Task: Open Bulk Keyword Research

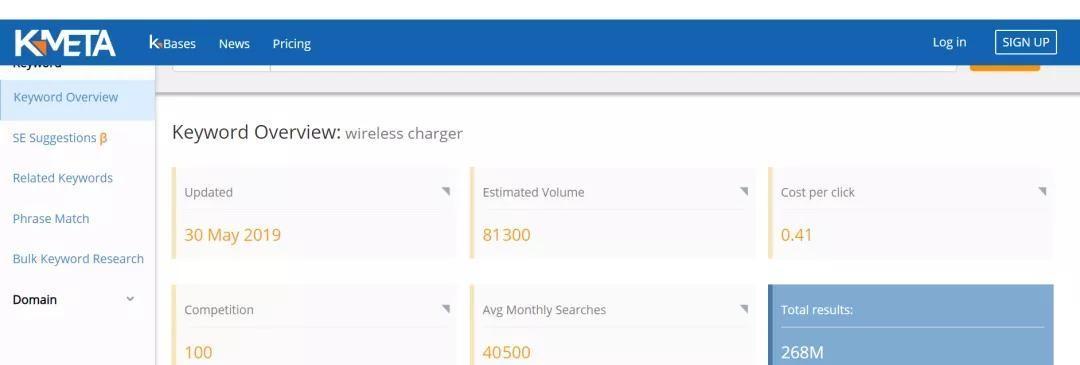Action: coord(78,259)
